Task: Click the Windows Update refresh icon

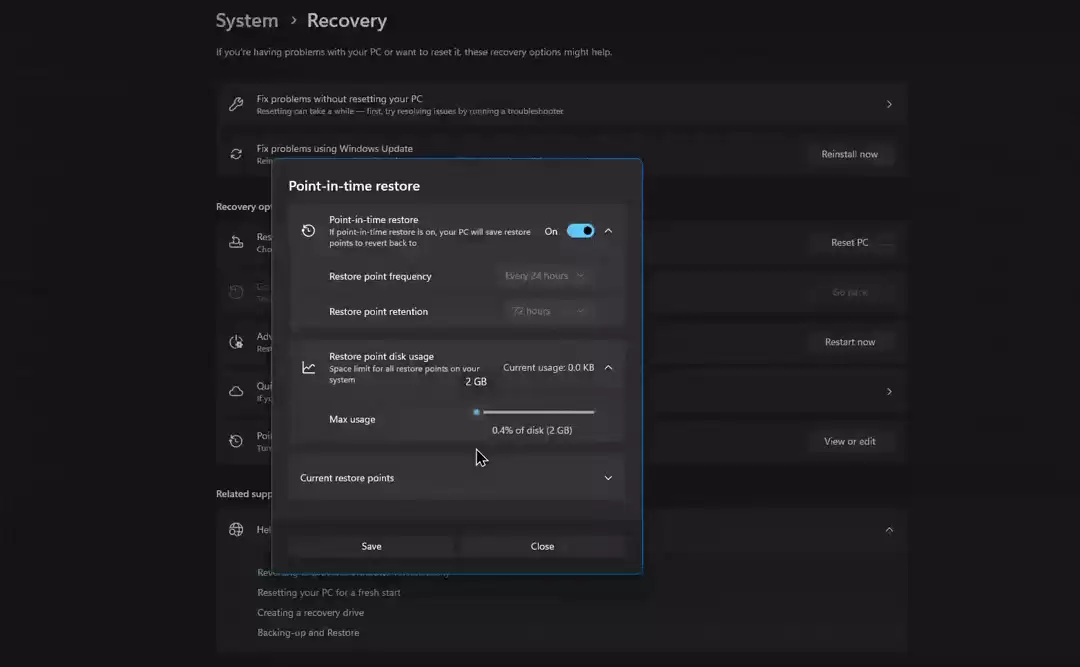Action: pyautogui.click(x=236, y=154)
